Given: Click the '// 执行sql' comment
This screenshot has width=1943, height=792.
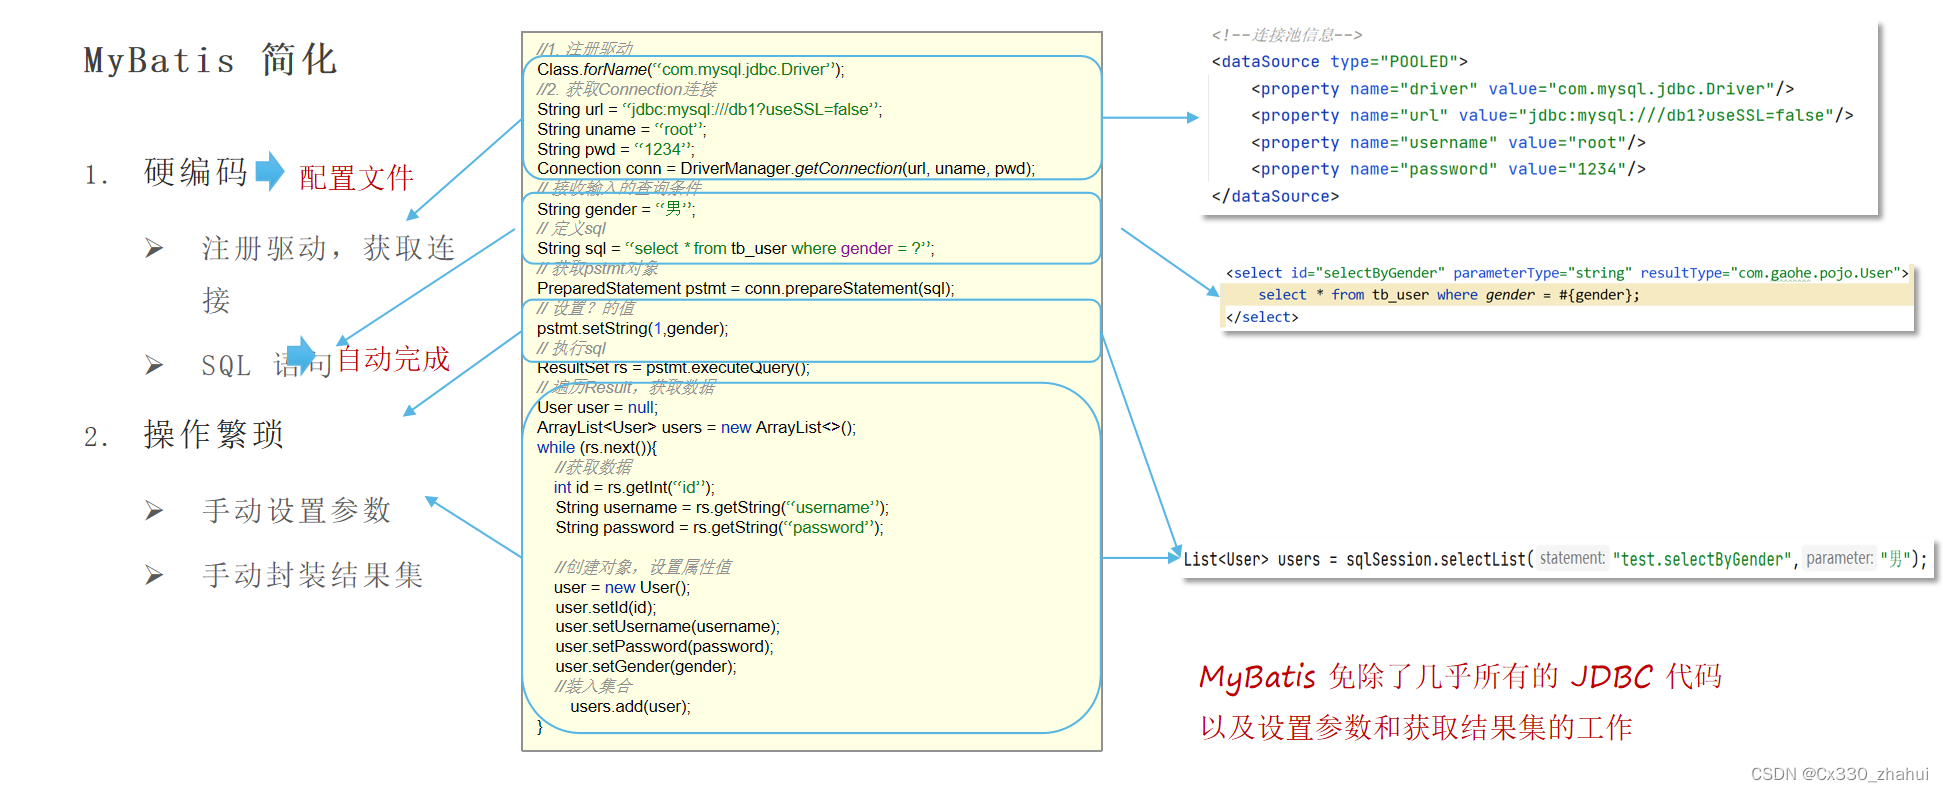Looking at the screenshot, I should (571, 348).
